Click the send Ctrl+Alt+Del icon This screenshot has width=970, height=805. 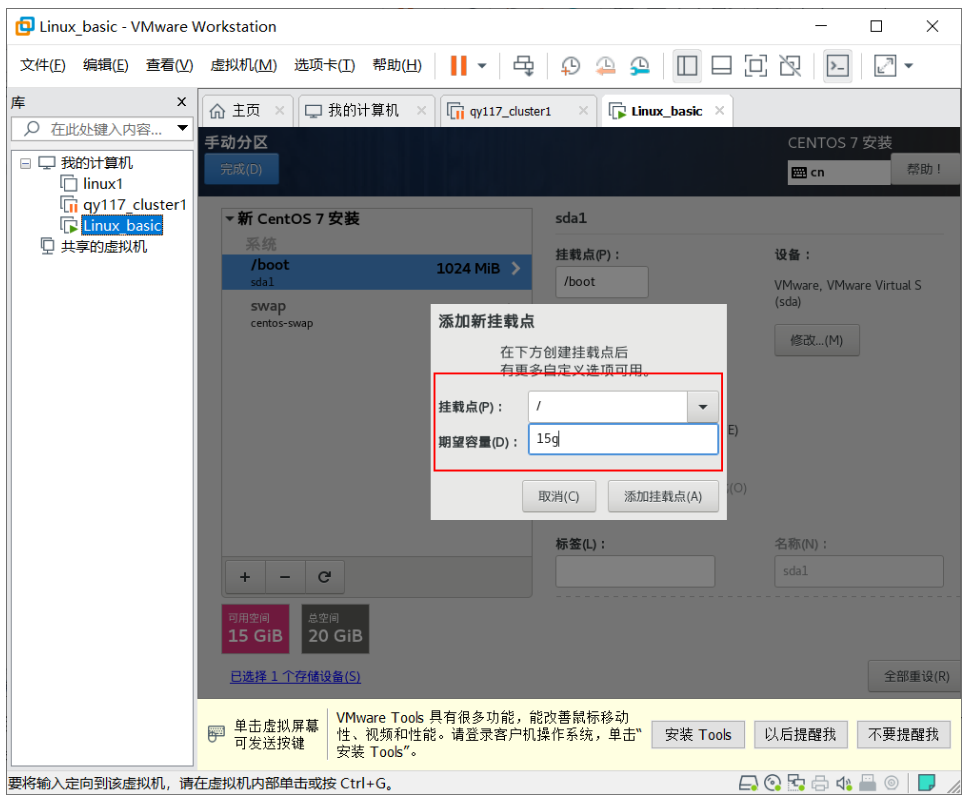523,66
